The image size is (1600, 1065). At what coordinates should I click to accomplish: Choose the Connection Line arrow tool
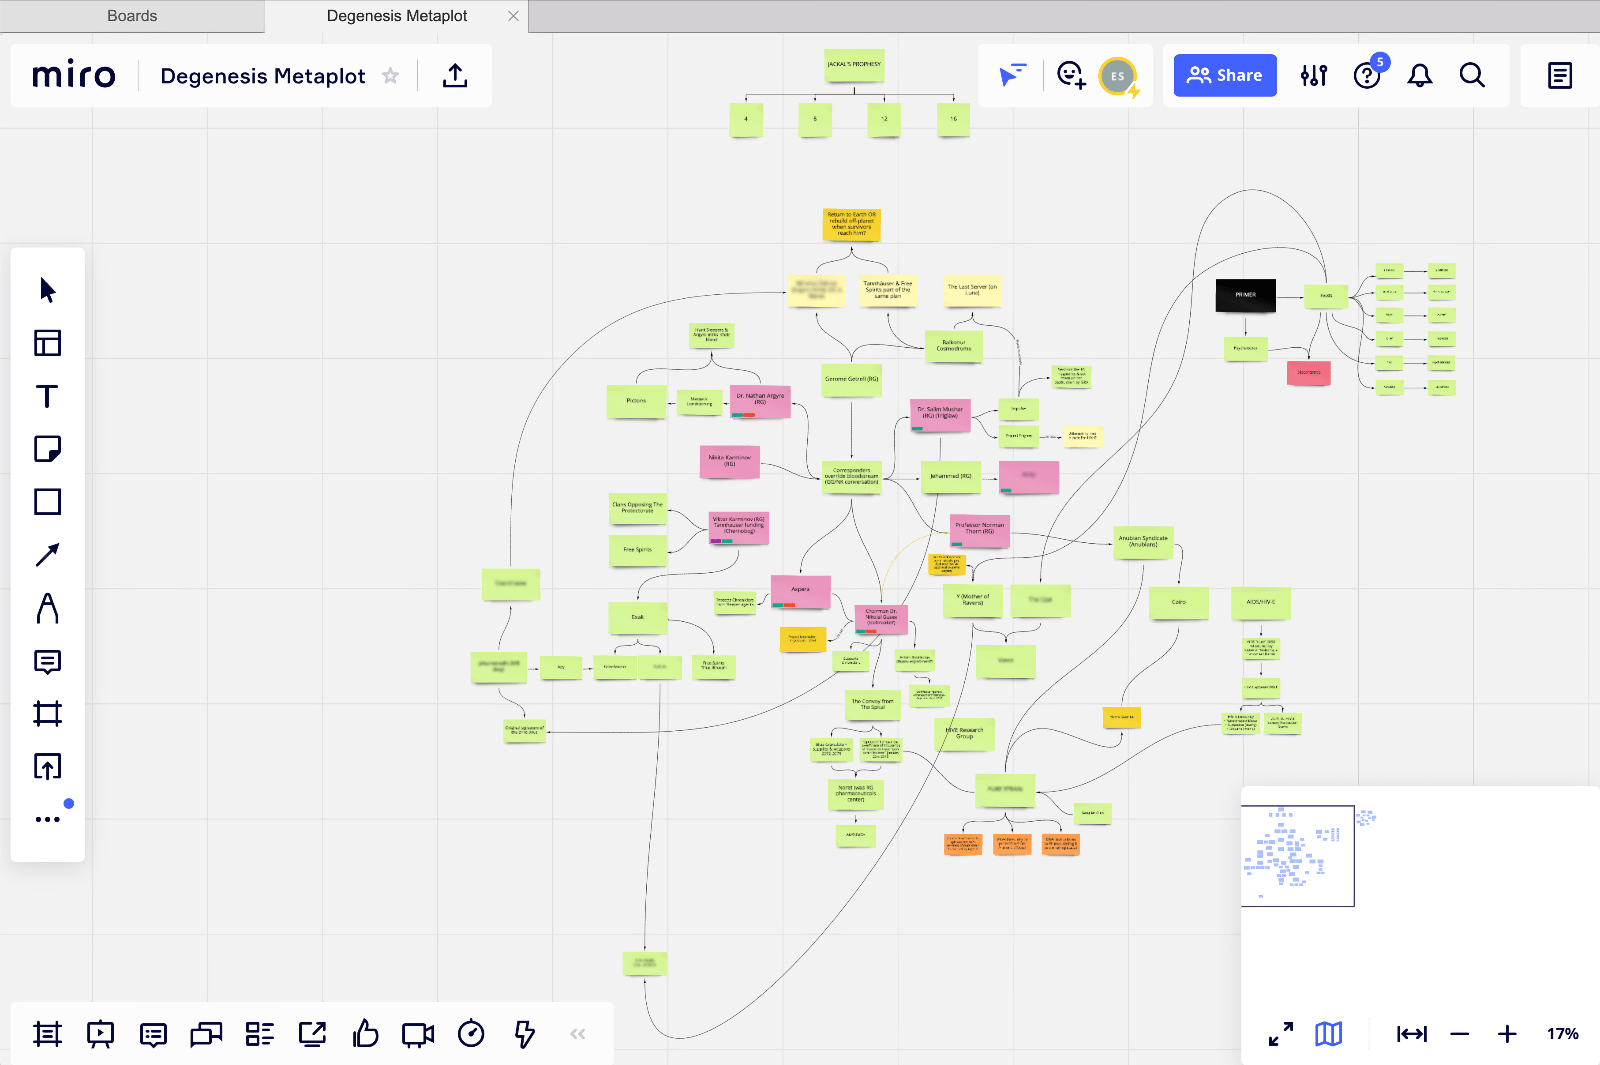tap(47, 555)
